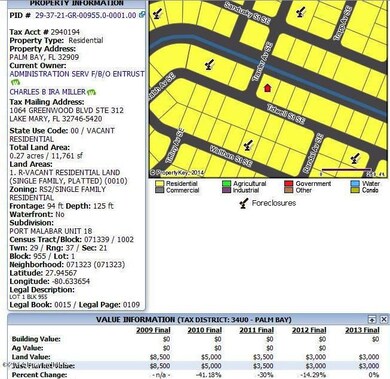Click the green Agricultural legend swatch
Image resolution: width=390 pixels, height=379 pixels.
coord(227,184)
